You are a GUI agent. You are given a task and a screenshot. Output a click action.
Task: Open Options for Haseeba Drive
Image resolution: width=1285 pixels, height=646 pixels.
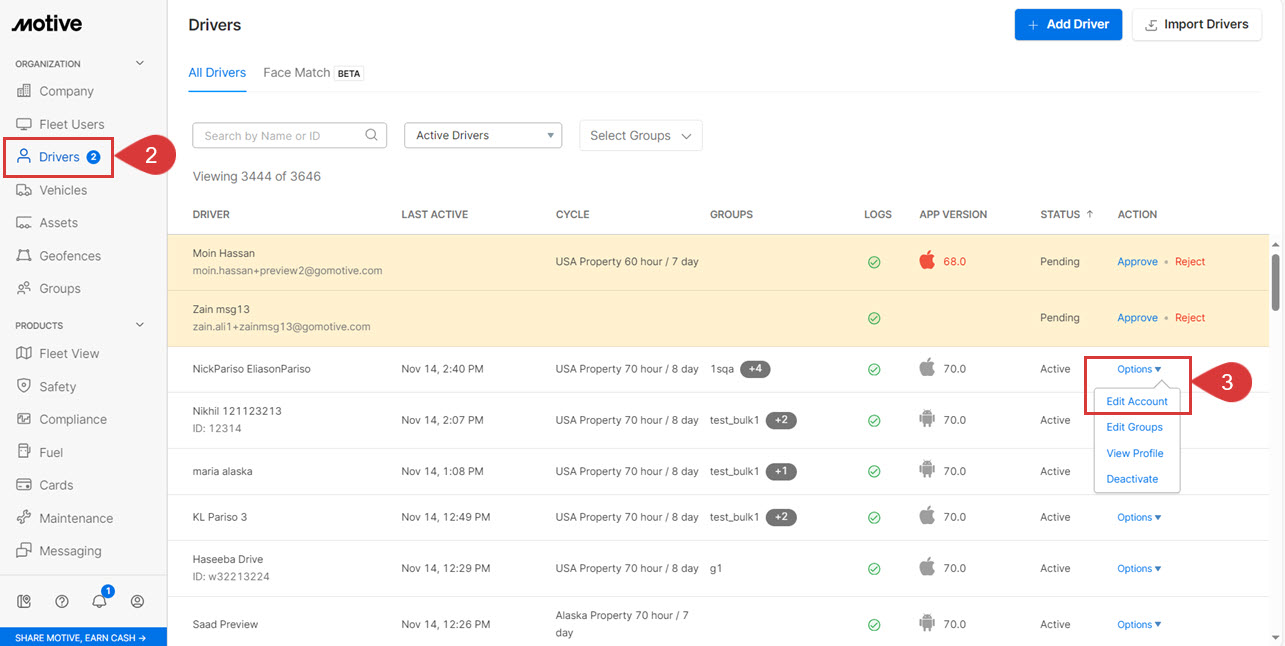point(1139,568)
